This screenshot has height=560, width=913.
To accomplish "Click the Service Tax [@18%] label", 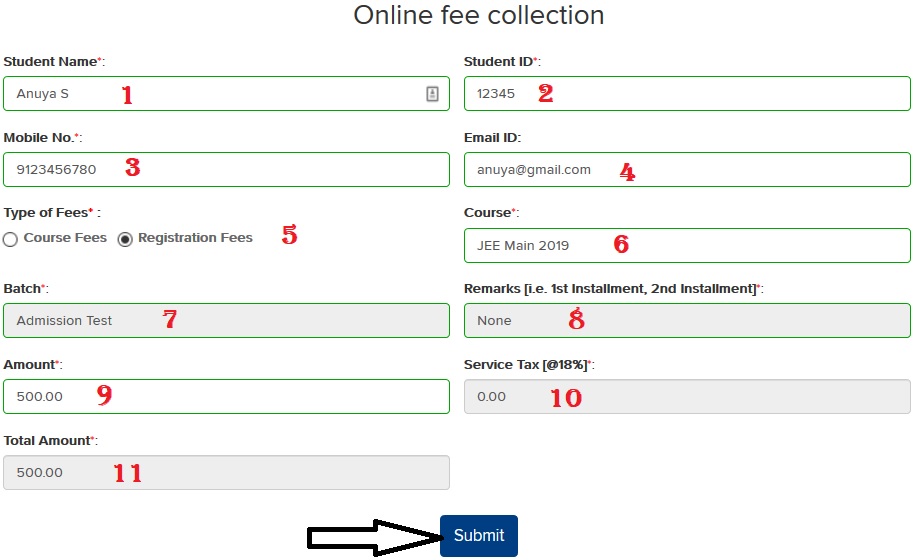I will pyautogui.click(x=527, y=365).
